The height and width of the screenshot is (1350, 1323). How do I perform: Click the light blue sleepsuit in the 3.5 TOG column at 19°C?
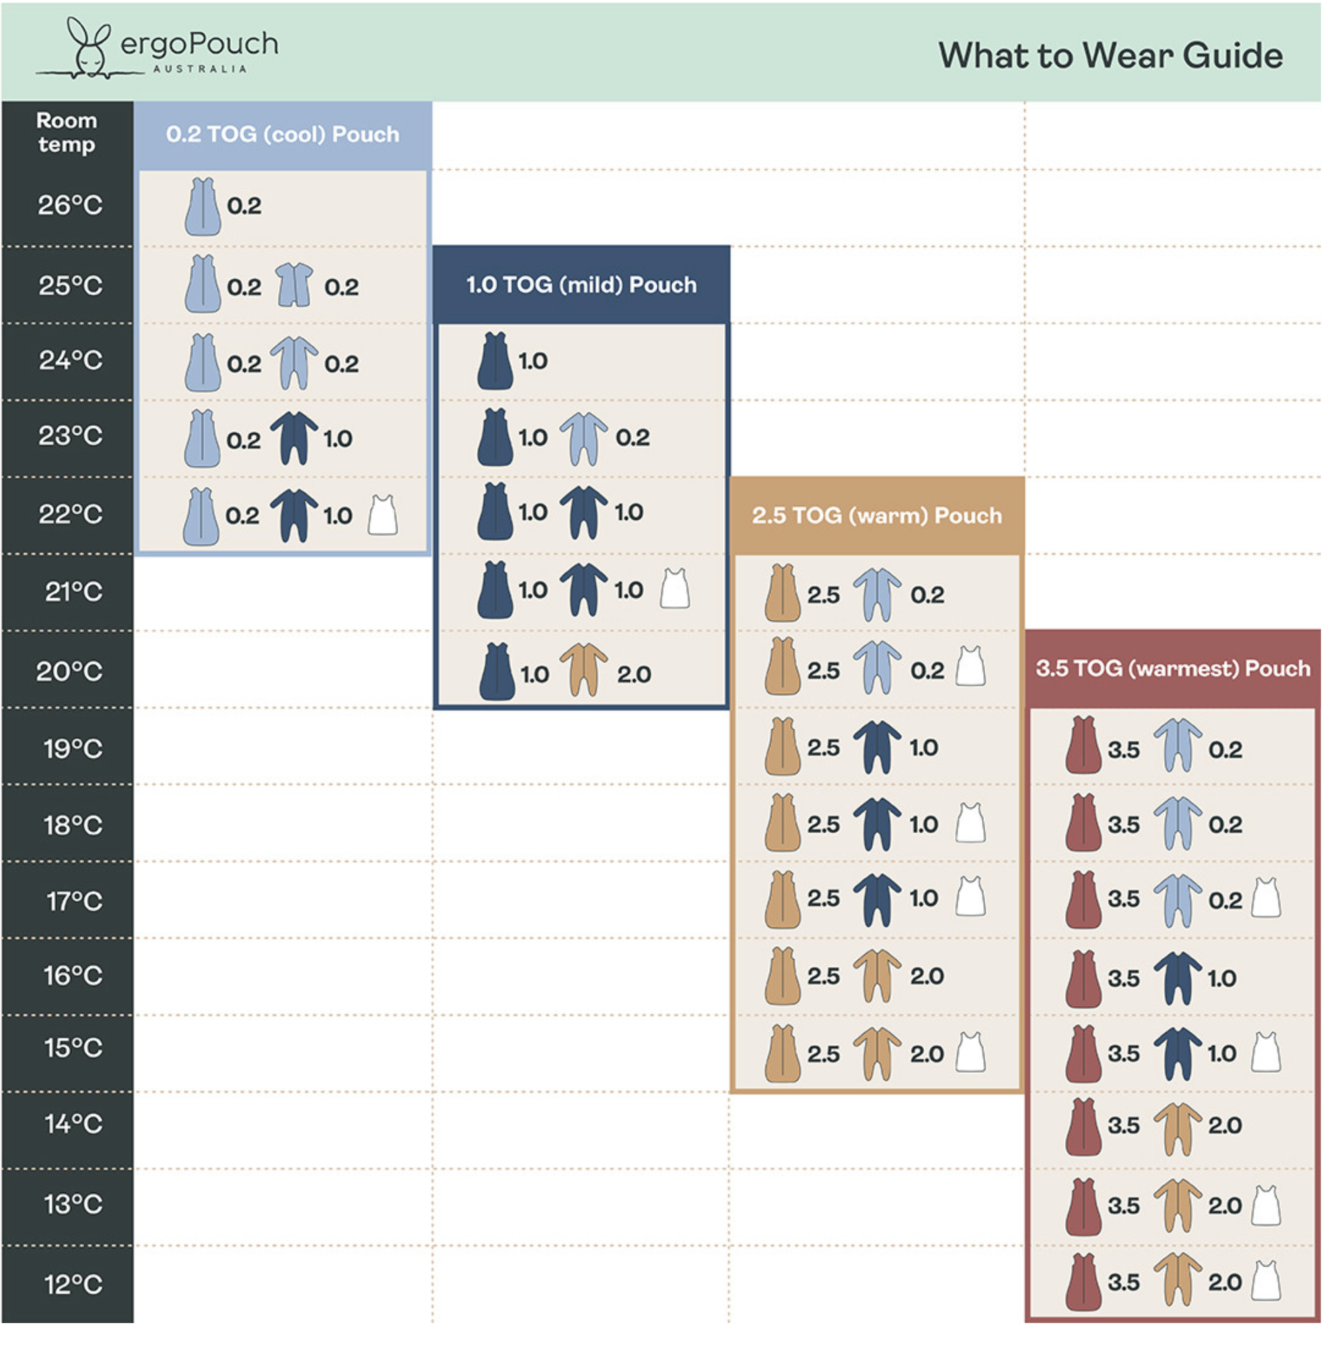coord(1178,747)
